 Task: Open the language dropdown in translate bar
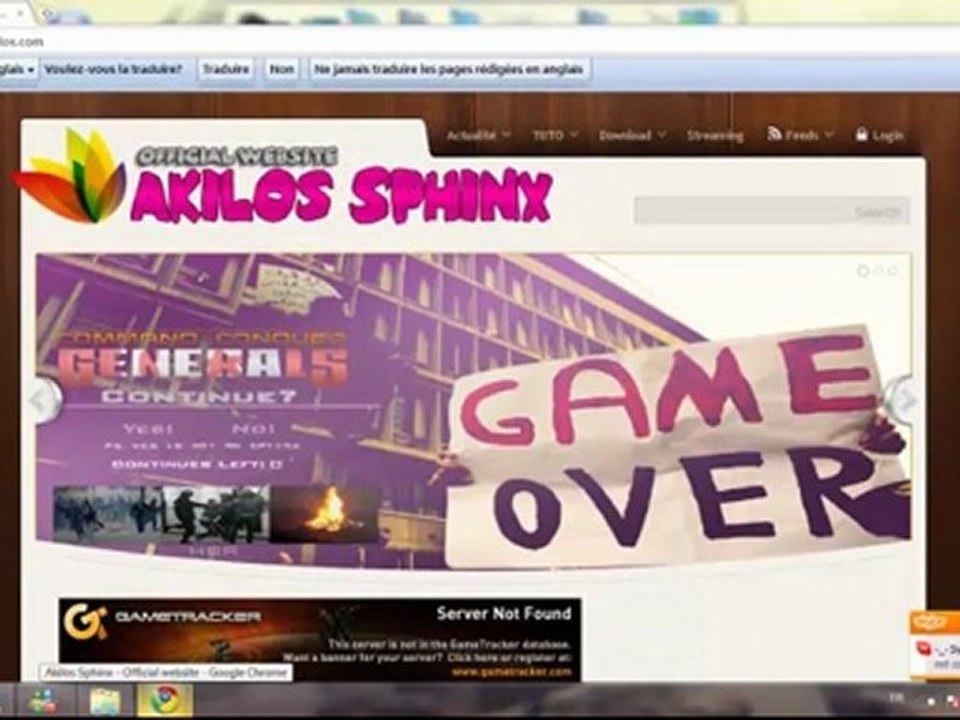click(x=18, y=69)
